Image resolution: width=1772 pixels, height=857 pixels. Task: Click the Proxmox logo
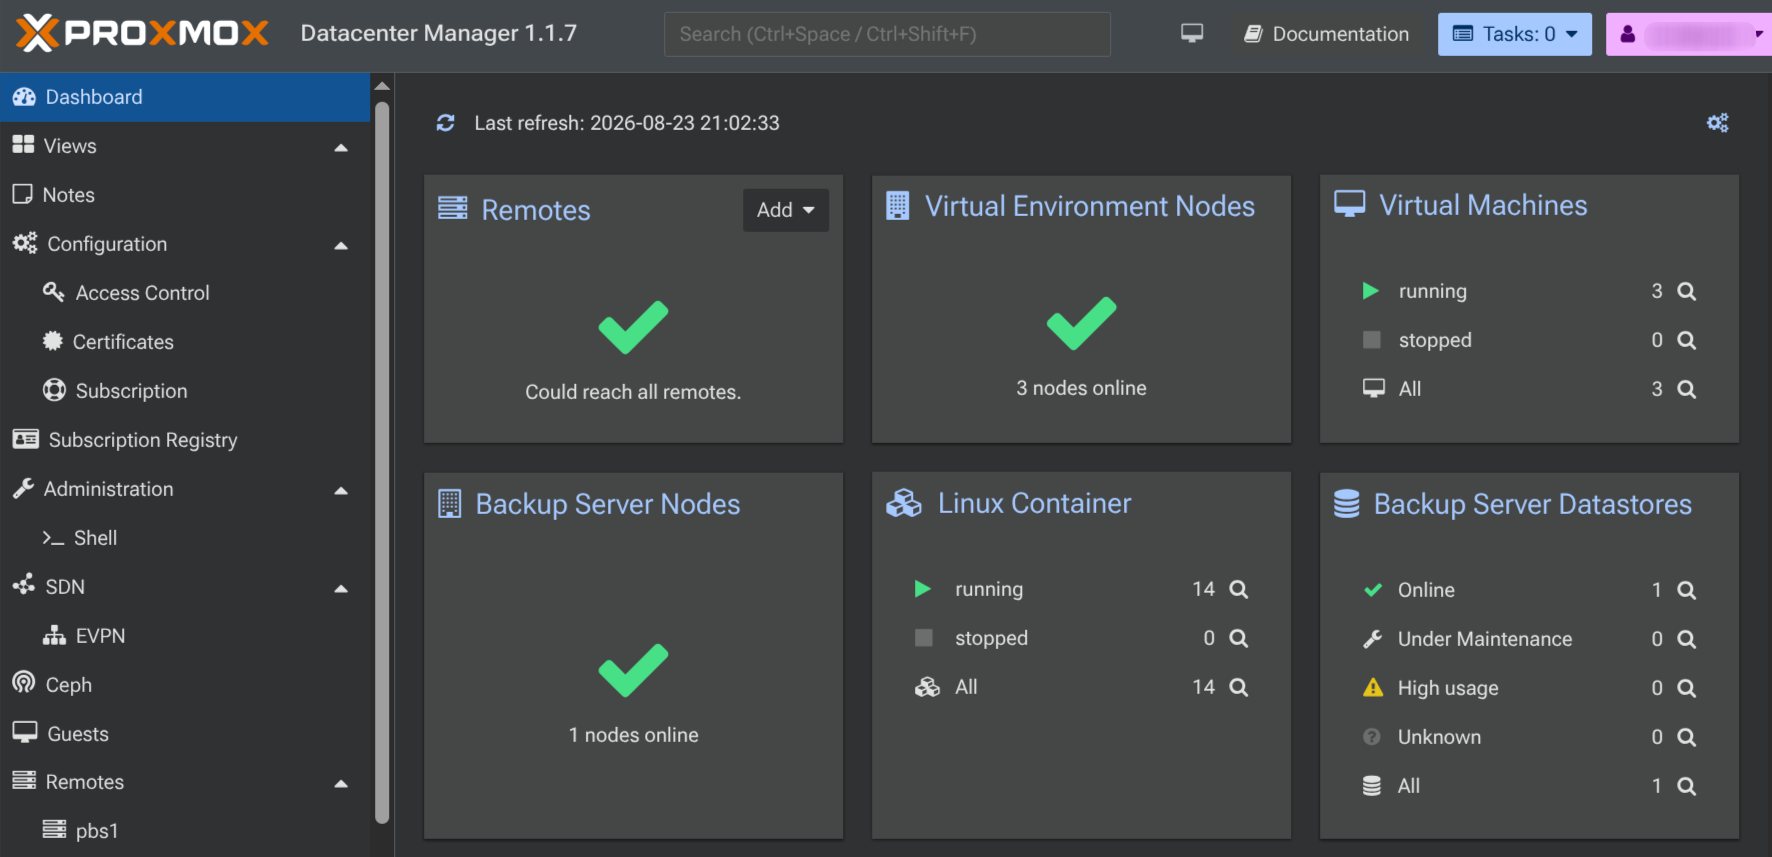142,33
